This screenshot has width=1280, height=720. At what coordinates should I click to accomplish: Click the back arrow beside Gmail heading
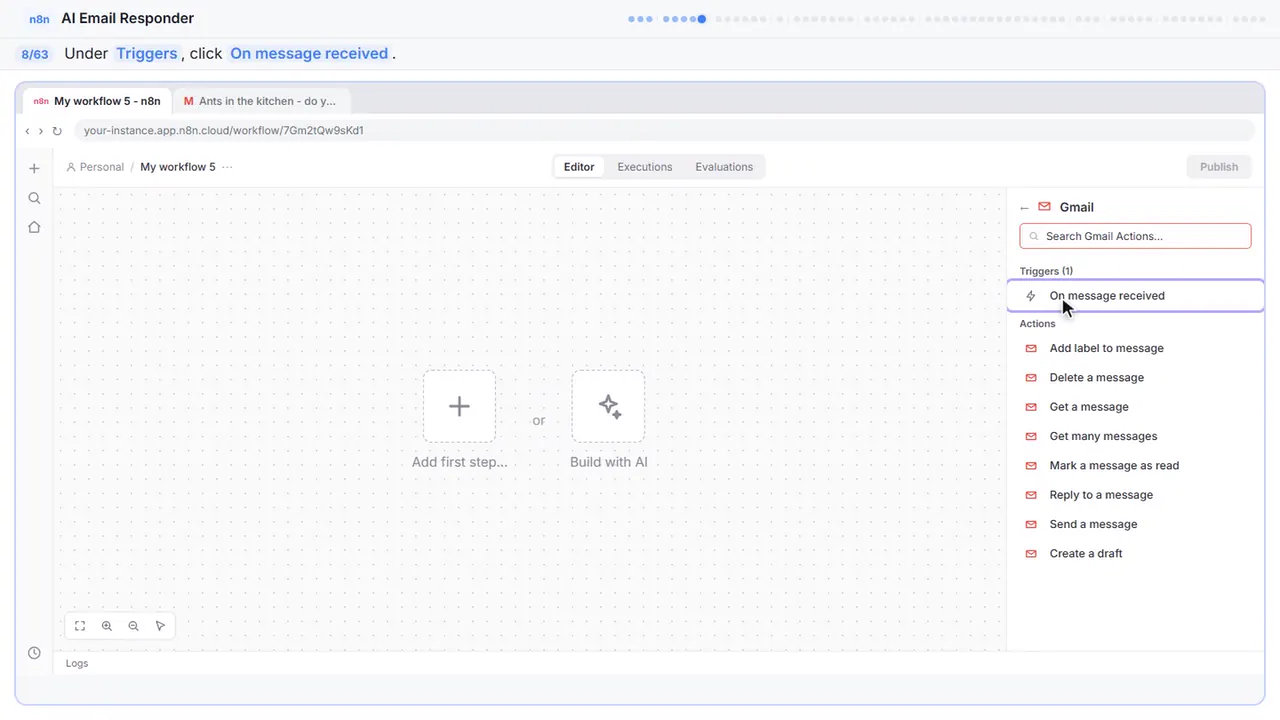tap(1024, 208)
